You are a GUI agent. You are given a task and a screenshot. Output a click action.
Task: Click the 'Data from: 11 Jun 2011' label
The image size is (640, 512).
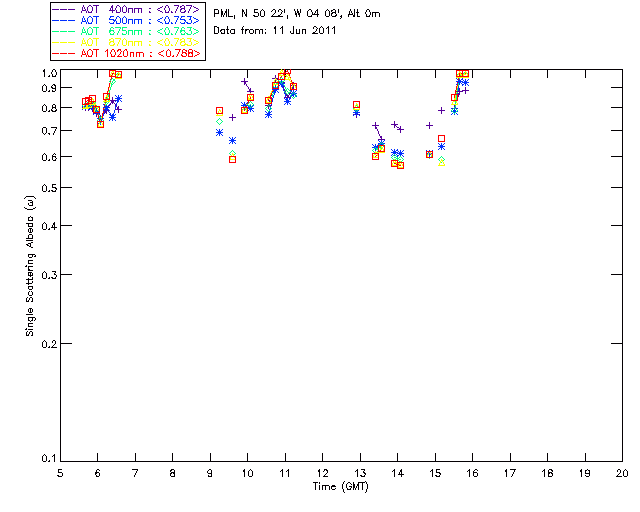point(275,30)
